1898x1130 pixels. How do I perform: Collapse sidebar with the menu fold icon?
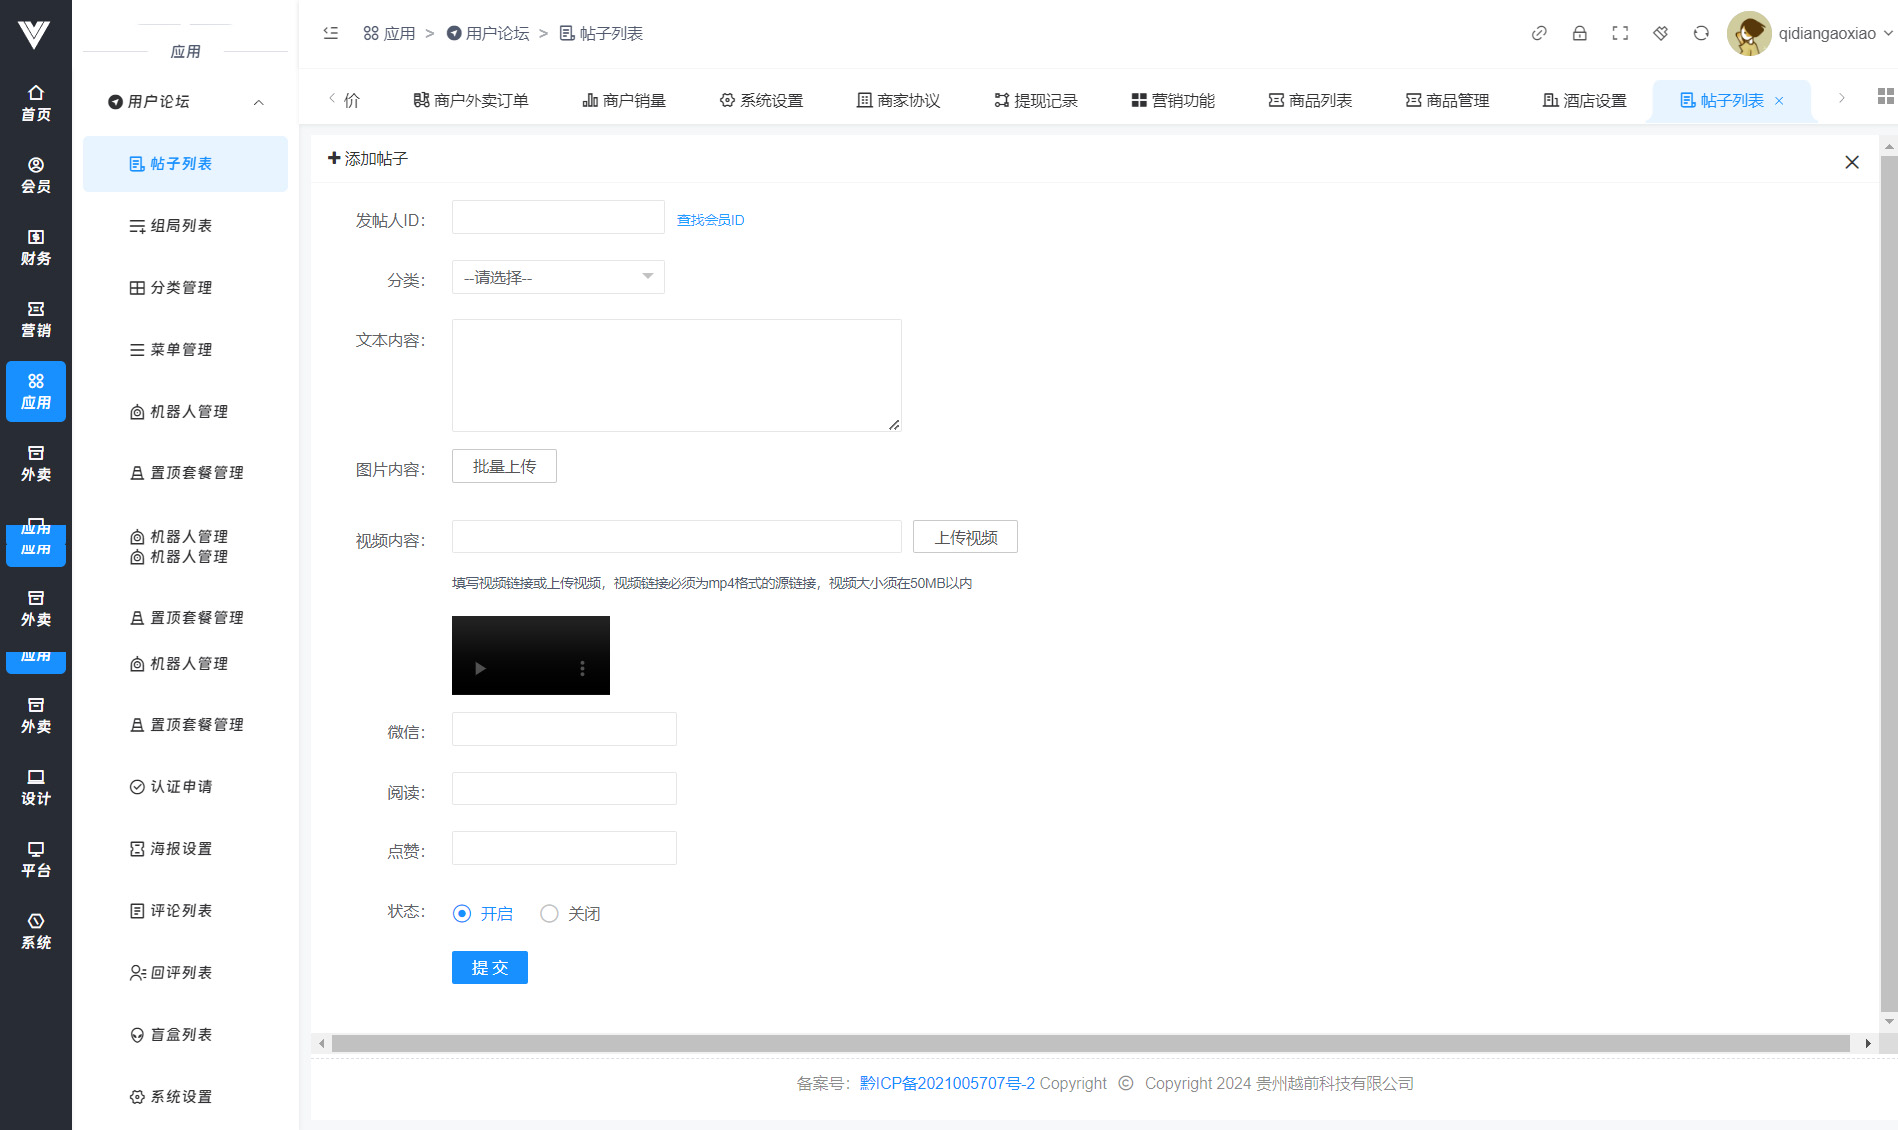[331, 33]
